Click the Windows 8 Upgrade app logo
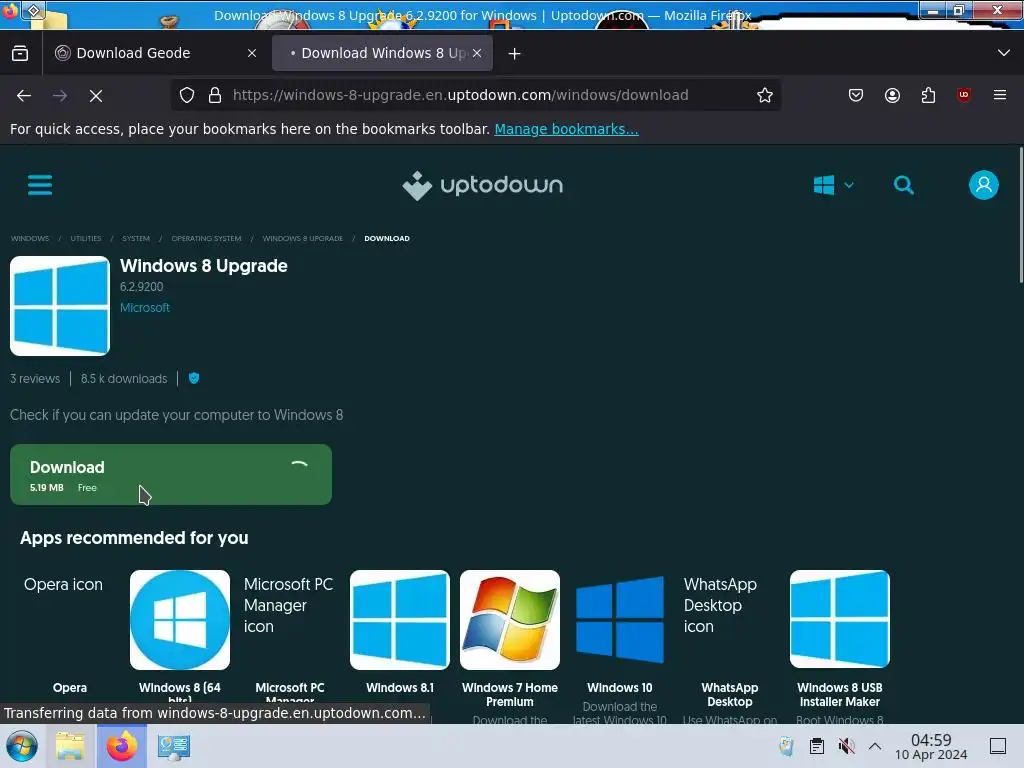This screenshot has height=768, width=1024. coord(60,306)
